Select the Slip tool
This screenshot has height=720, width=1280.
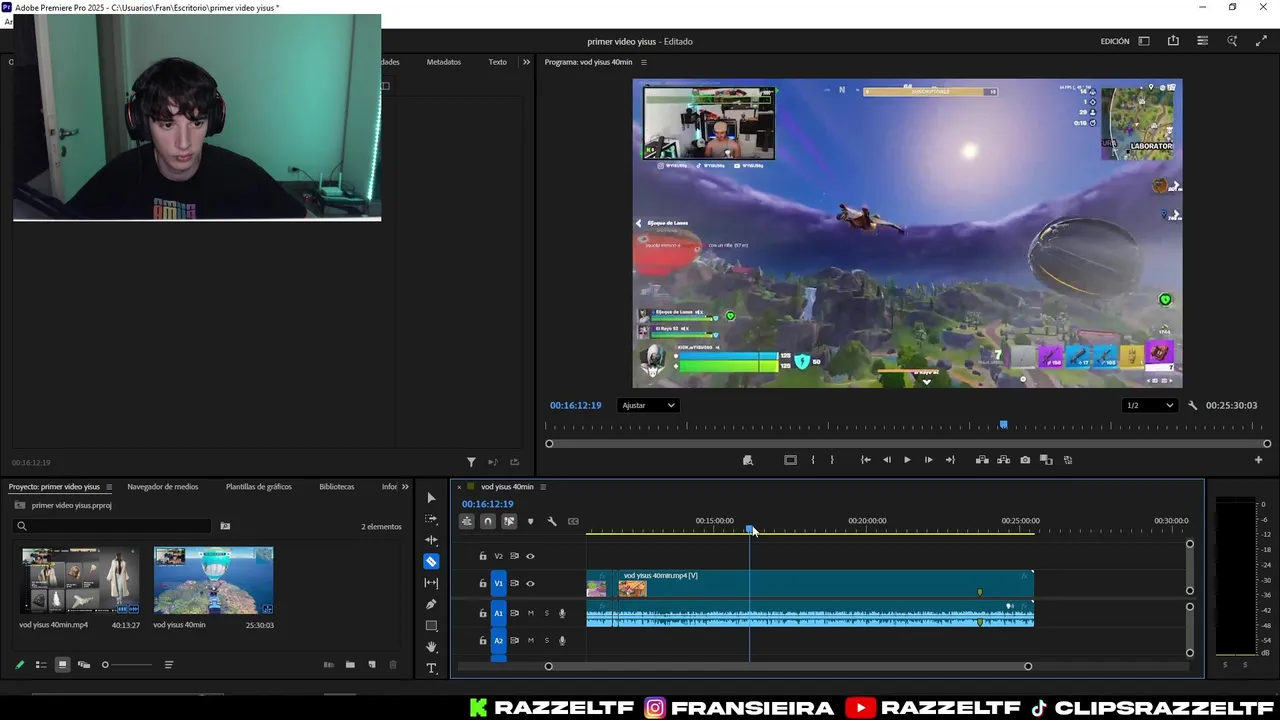pos(431,583)
